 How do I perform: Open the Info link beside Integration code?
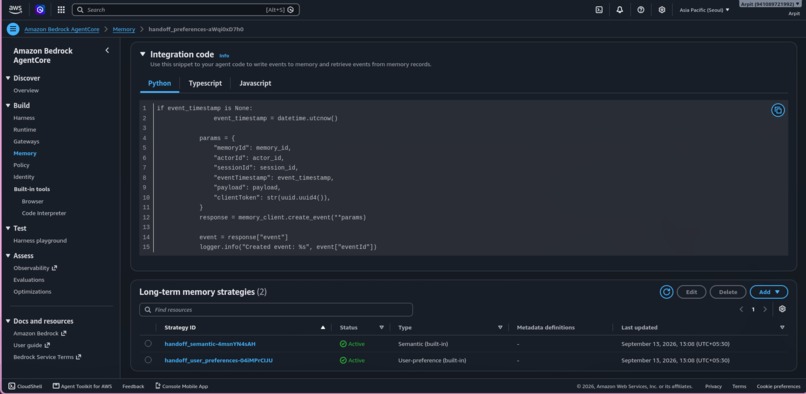pyautogui.click(x=224, y=55)
